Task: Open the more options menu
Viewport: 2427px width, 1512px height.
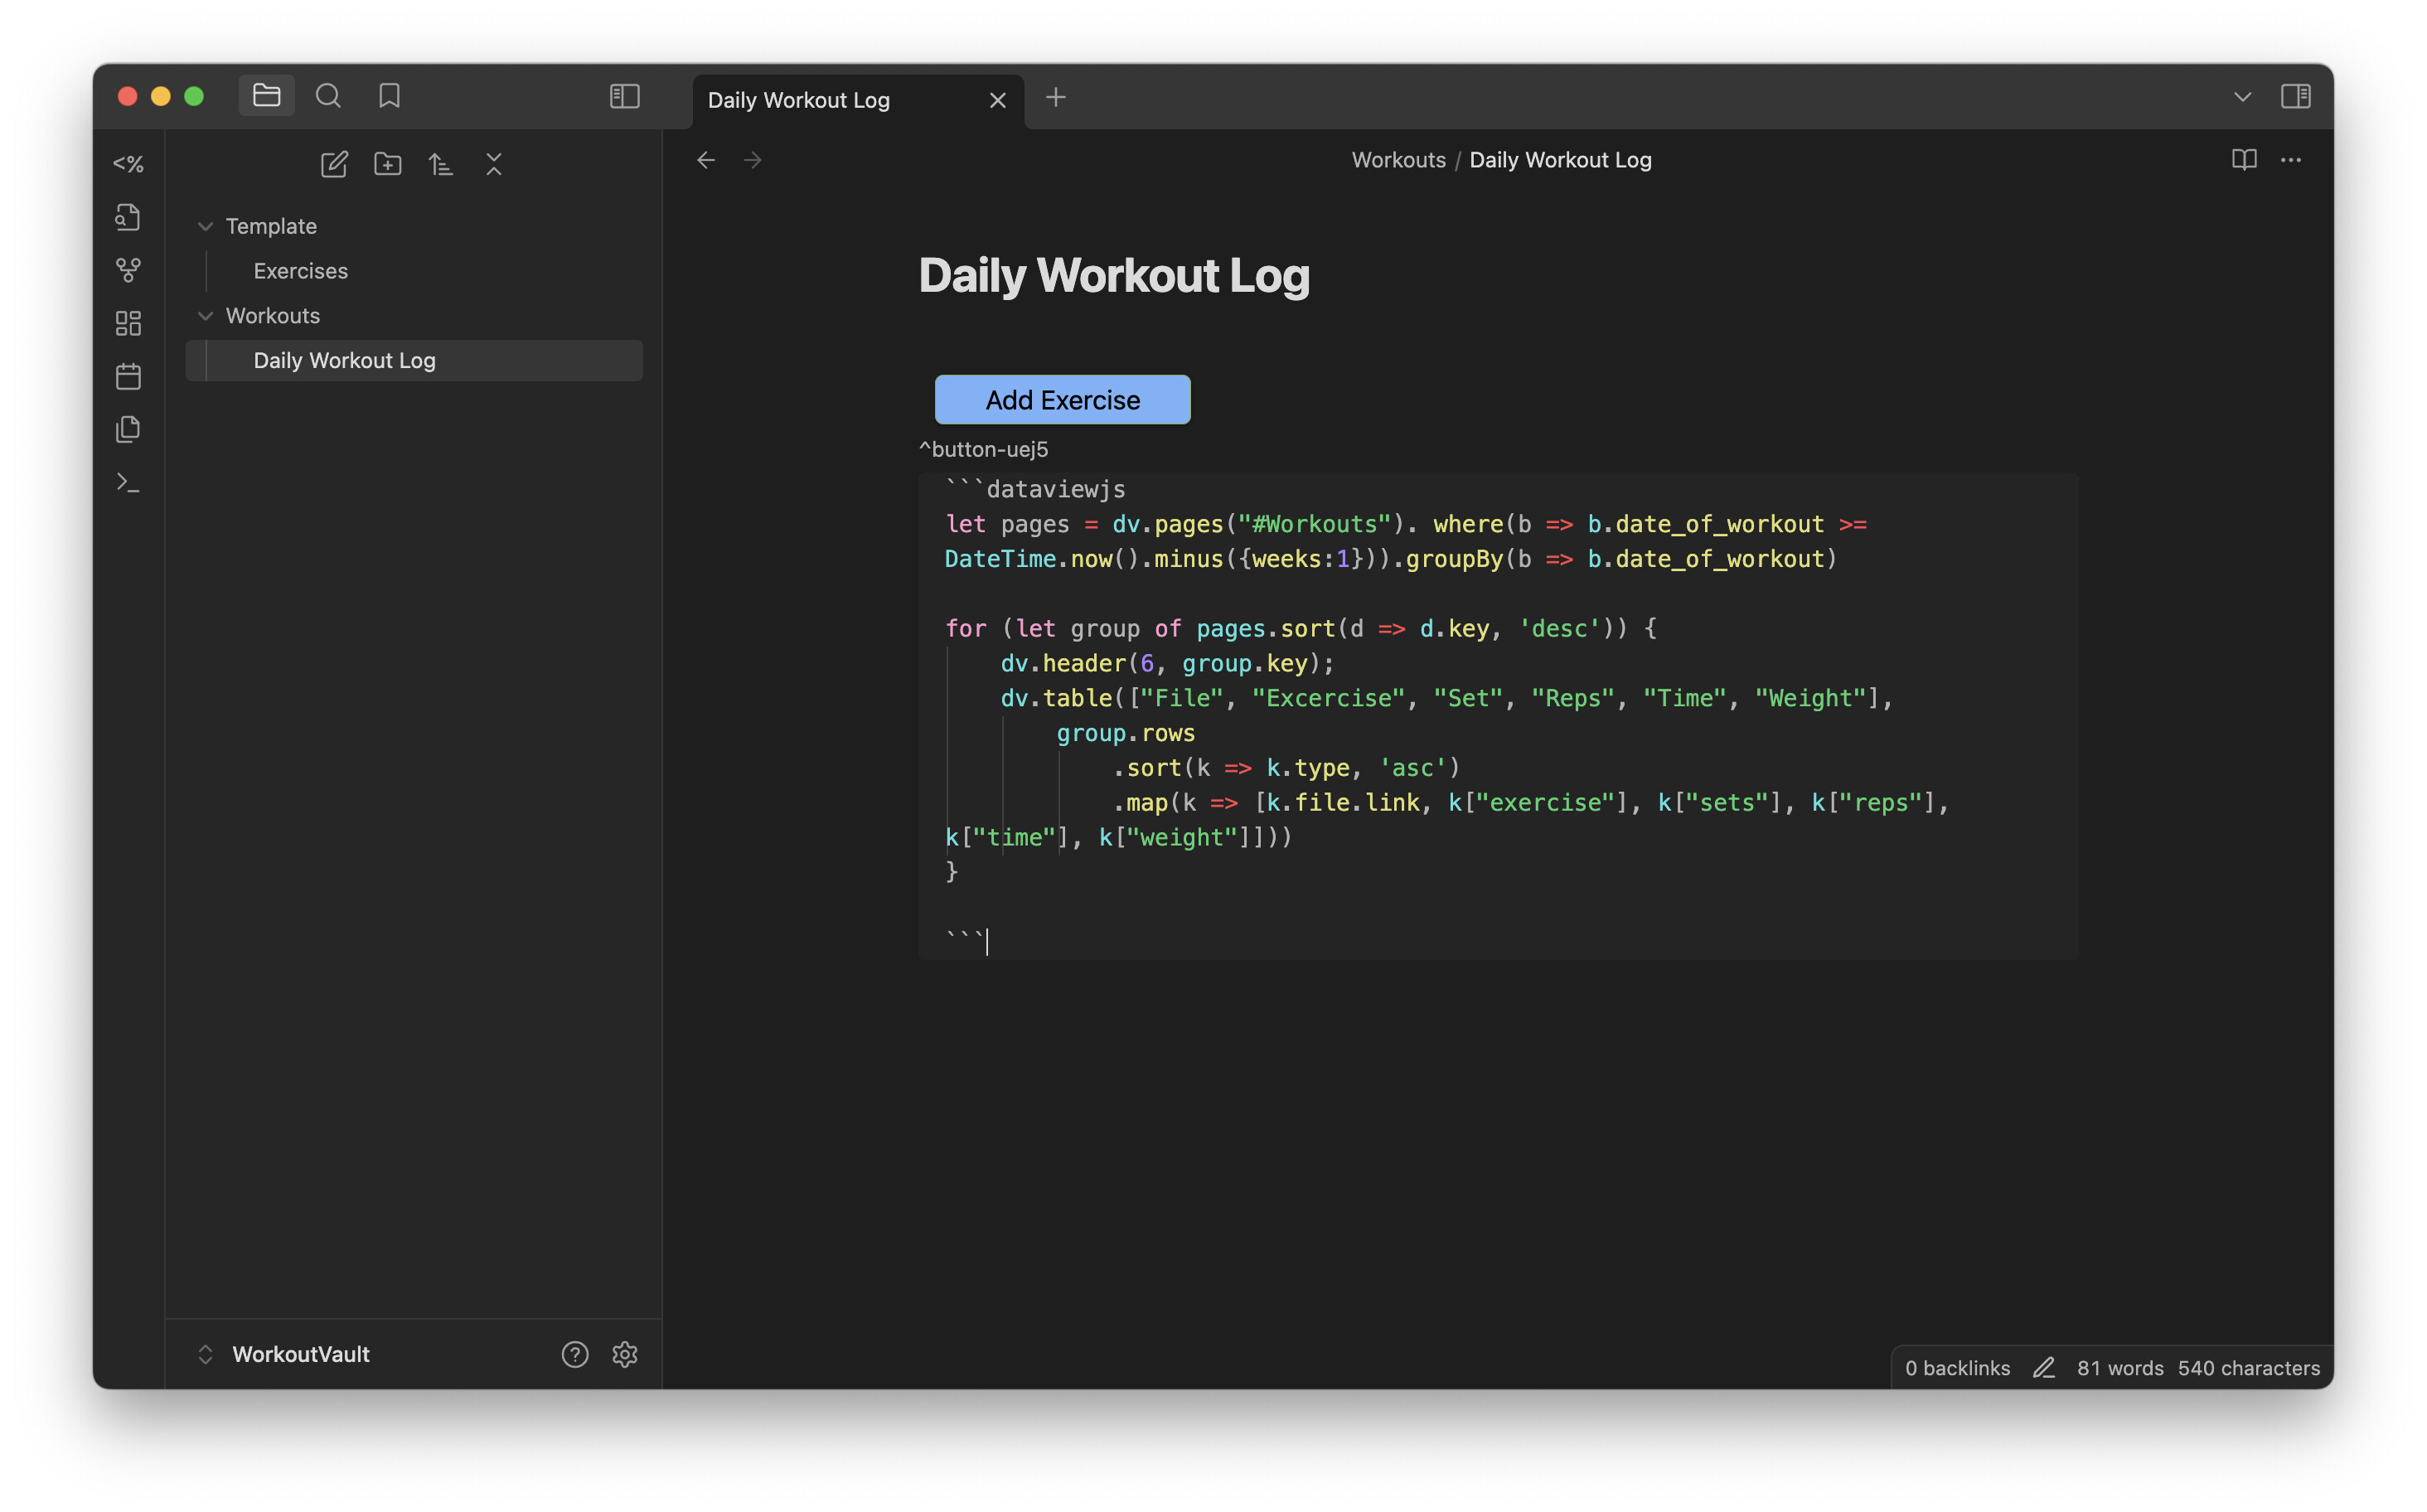Action: (x=2290, y=160)
